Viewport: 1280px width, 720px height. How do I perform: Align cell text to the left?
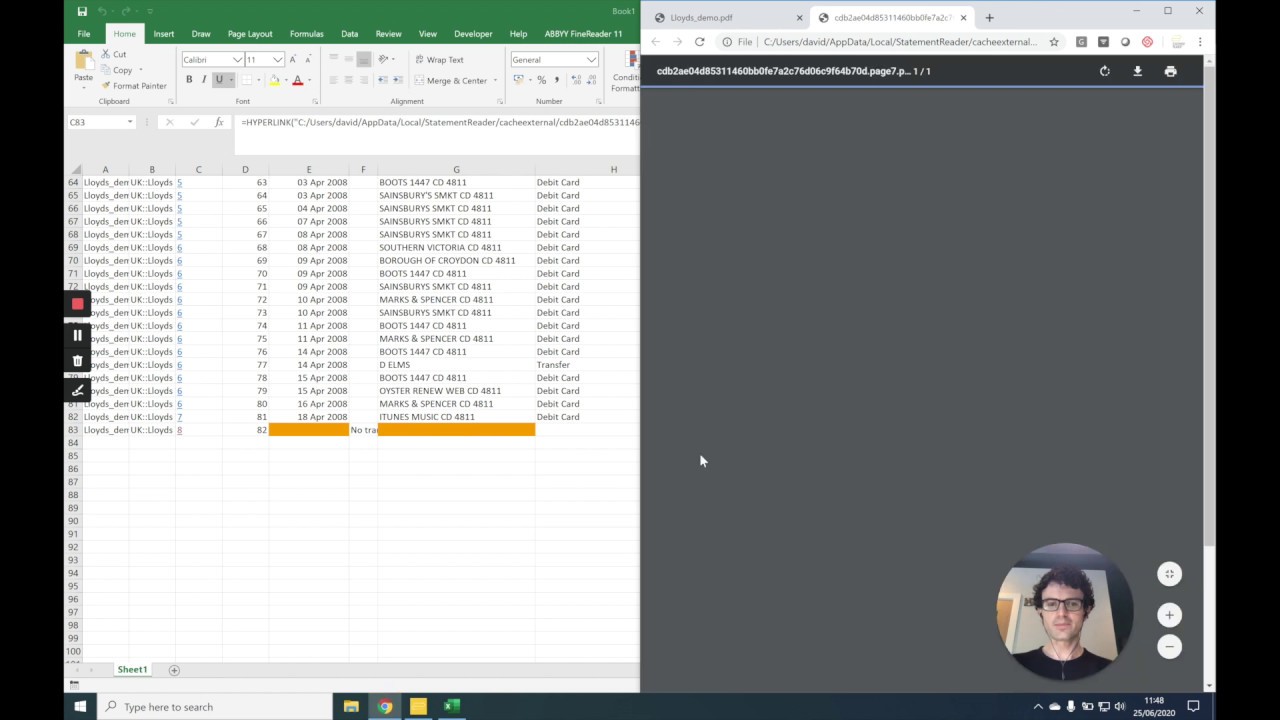(x=333, y=80)
